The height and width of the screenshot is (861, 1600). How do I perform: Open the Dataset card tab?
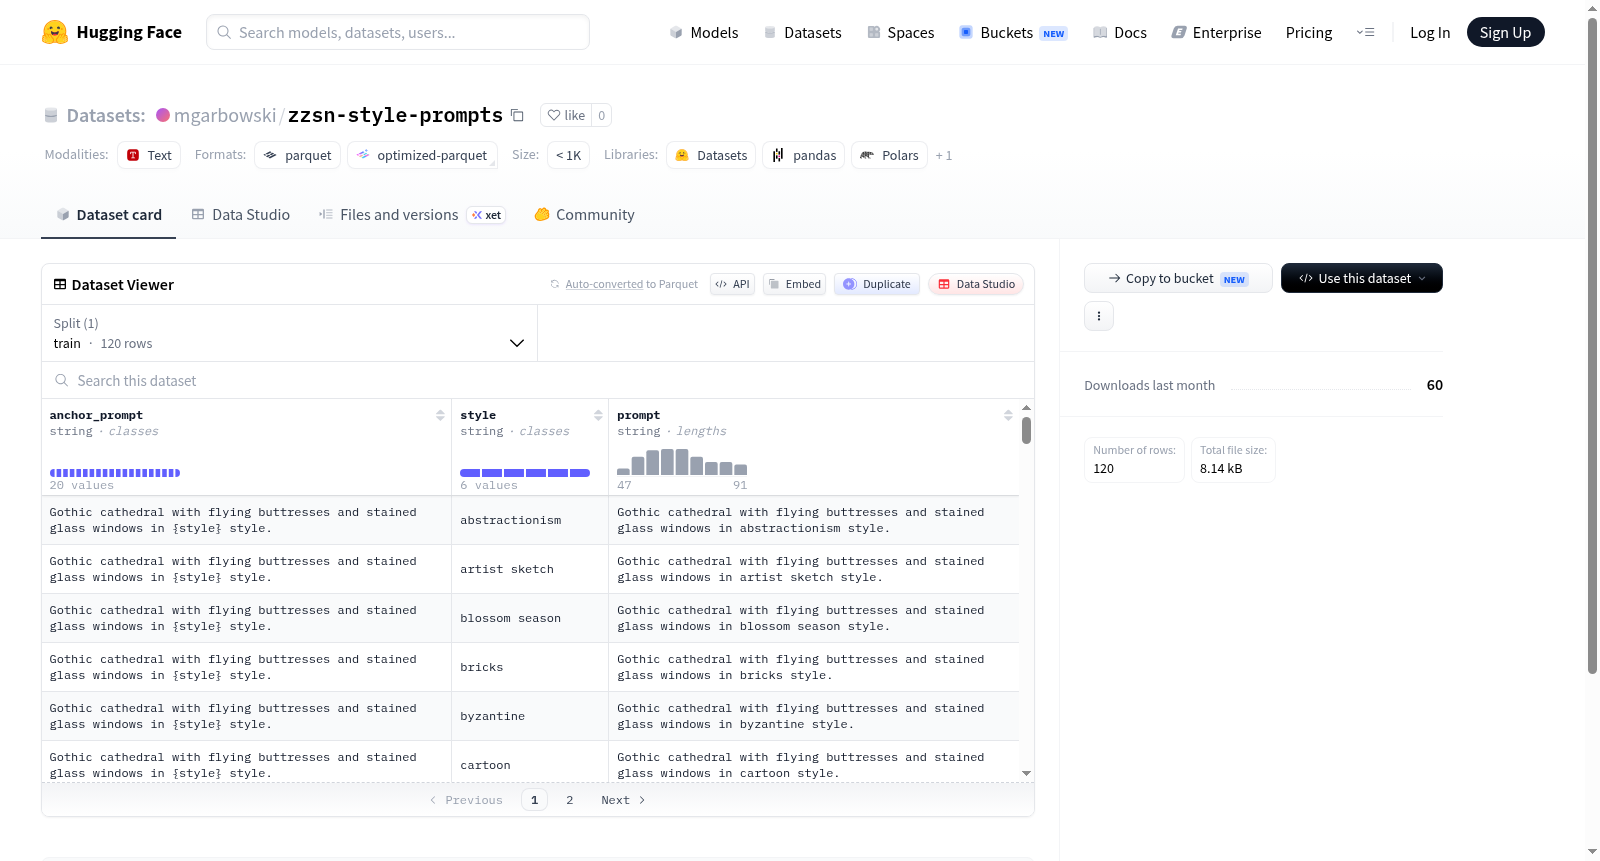109,215
